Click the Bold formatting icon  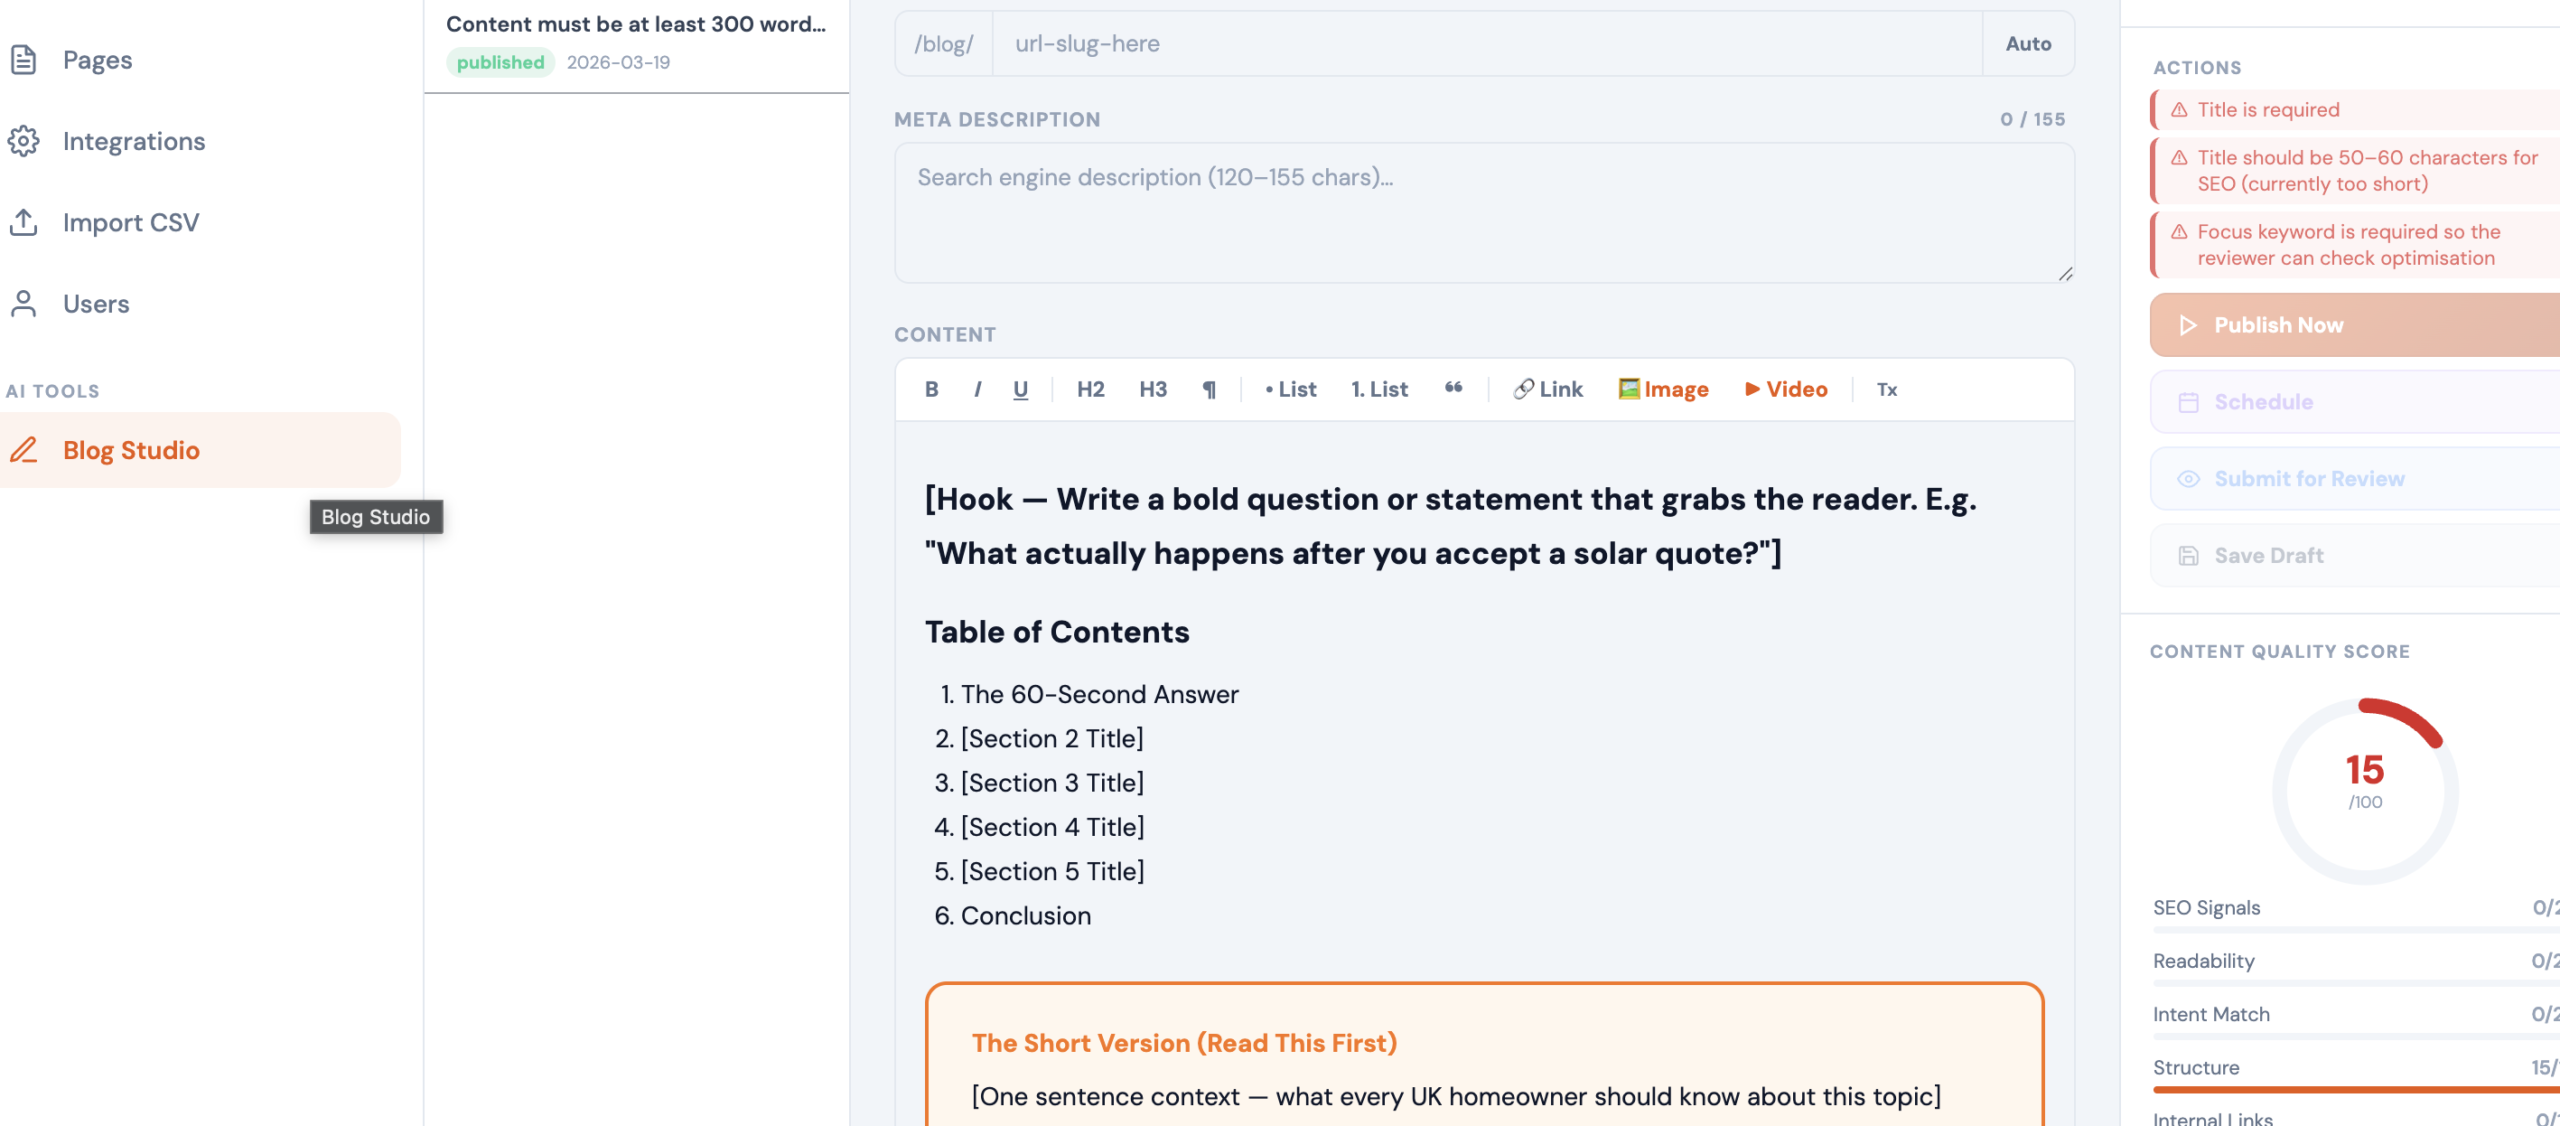(931, 389)
